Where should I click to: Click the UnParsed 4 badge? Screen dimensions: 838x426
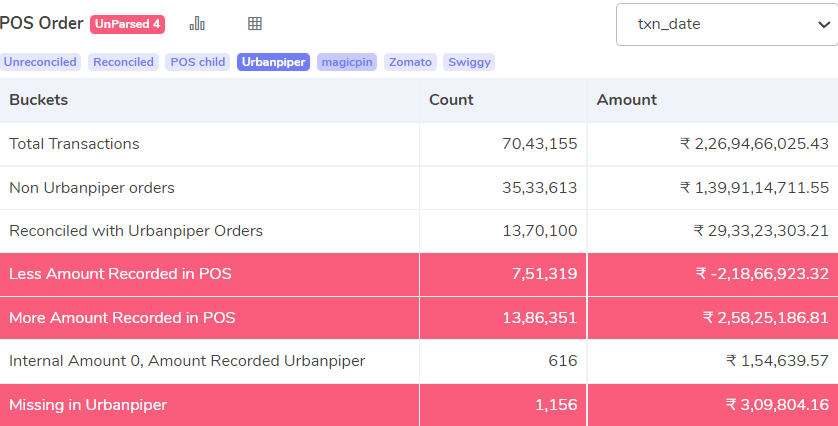[127, 24]
